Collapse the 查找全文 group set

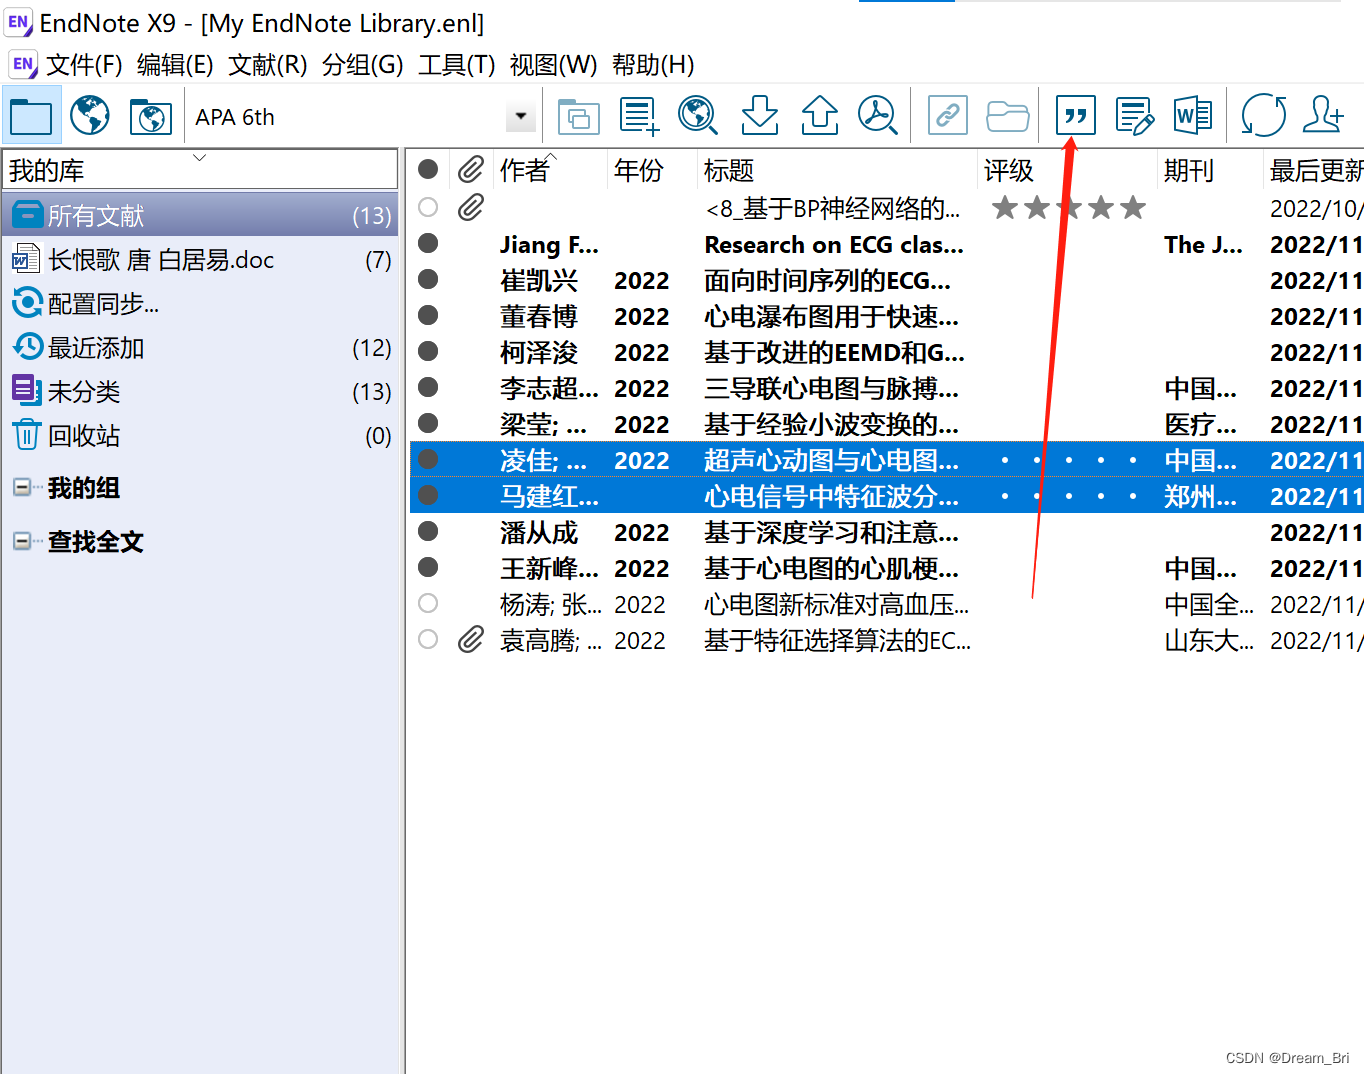pyautogui.click(x=21, y=542)
